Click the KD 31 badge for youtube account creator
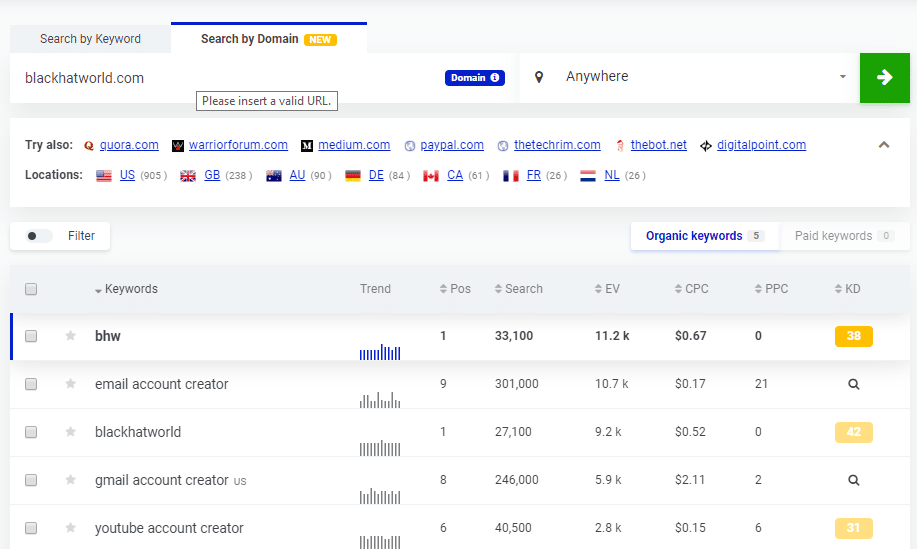Viewport: 917px width, 549px height. click(x=854, y=528)
